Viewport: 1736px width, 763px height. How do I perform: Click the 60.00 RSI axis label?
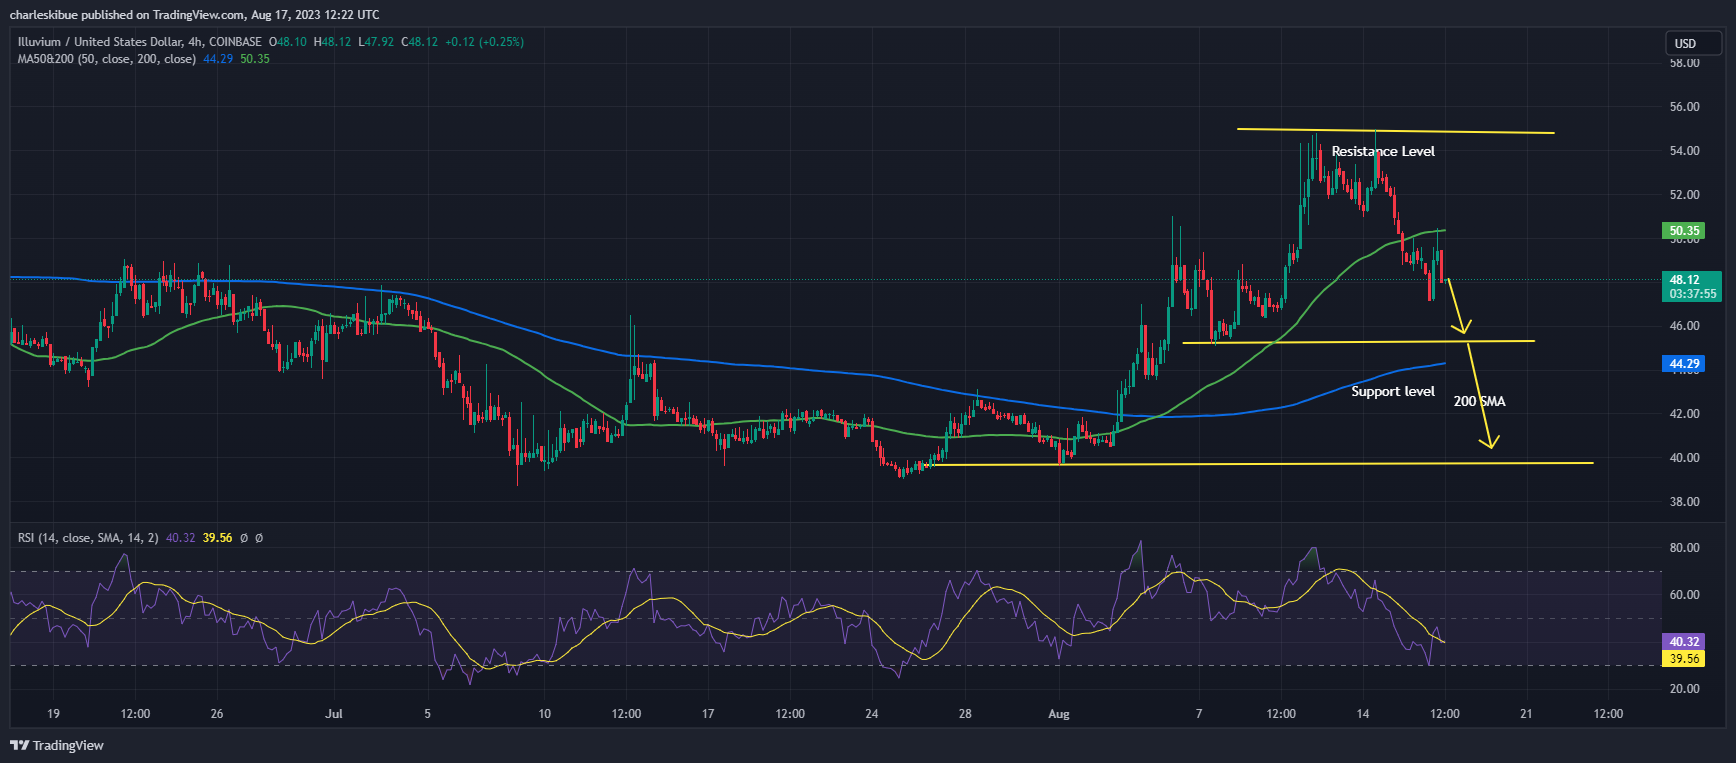point(1685,595)
